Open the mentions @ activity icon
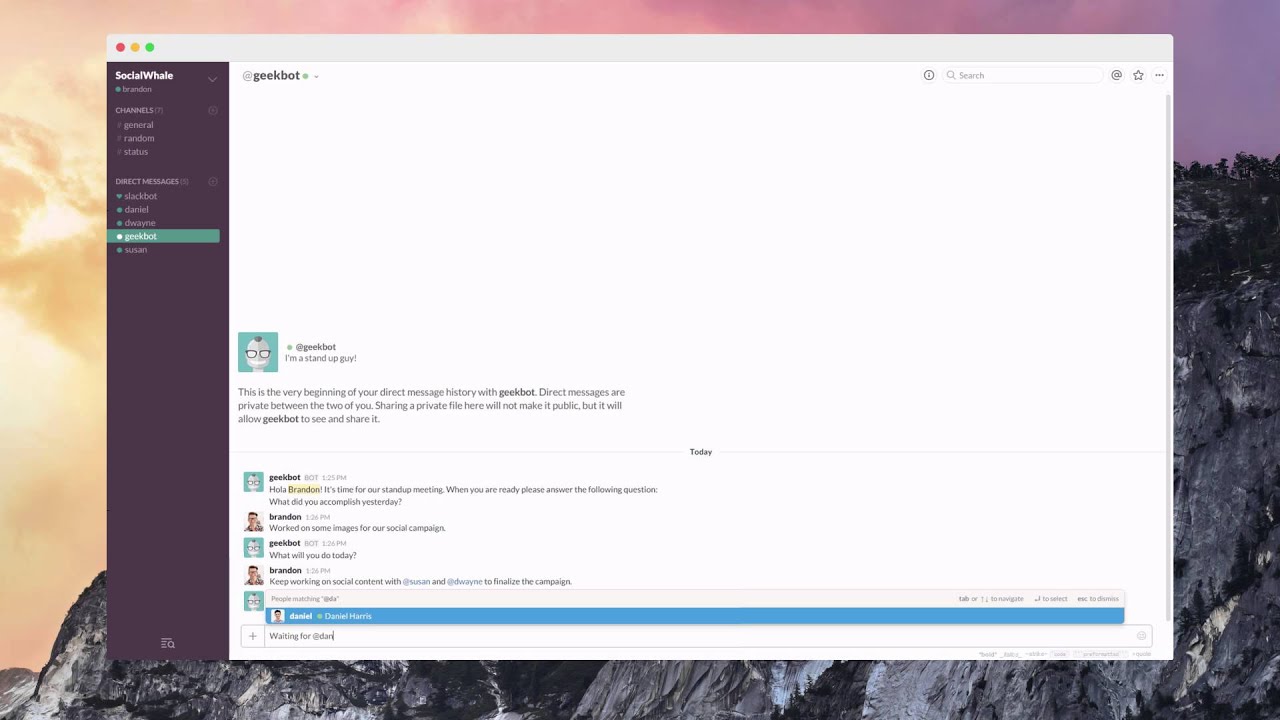 [1117, 75]
